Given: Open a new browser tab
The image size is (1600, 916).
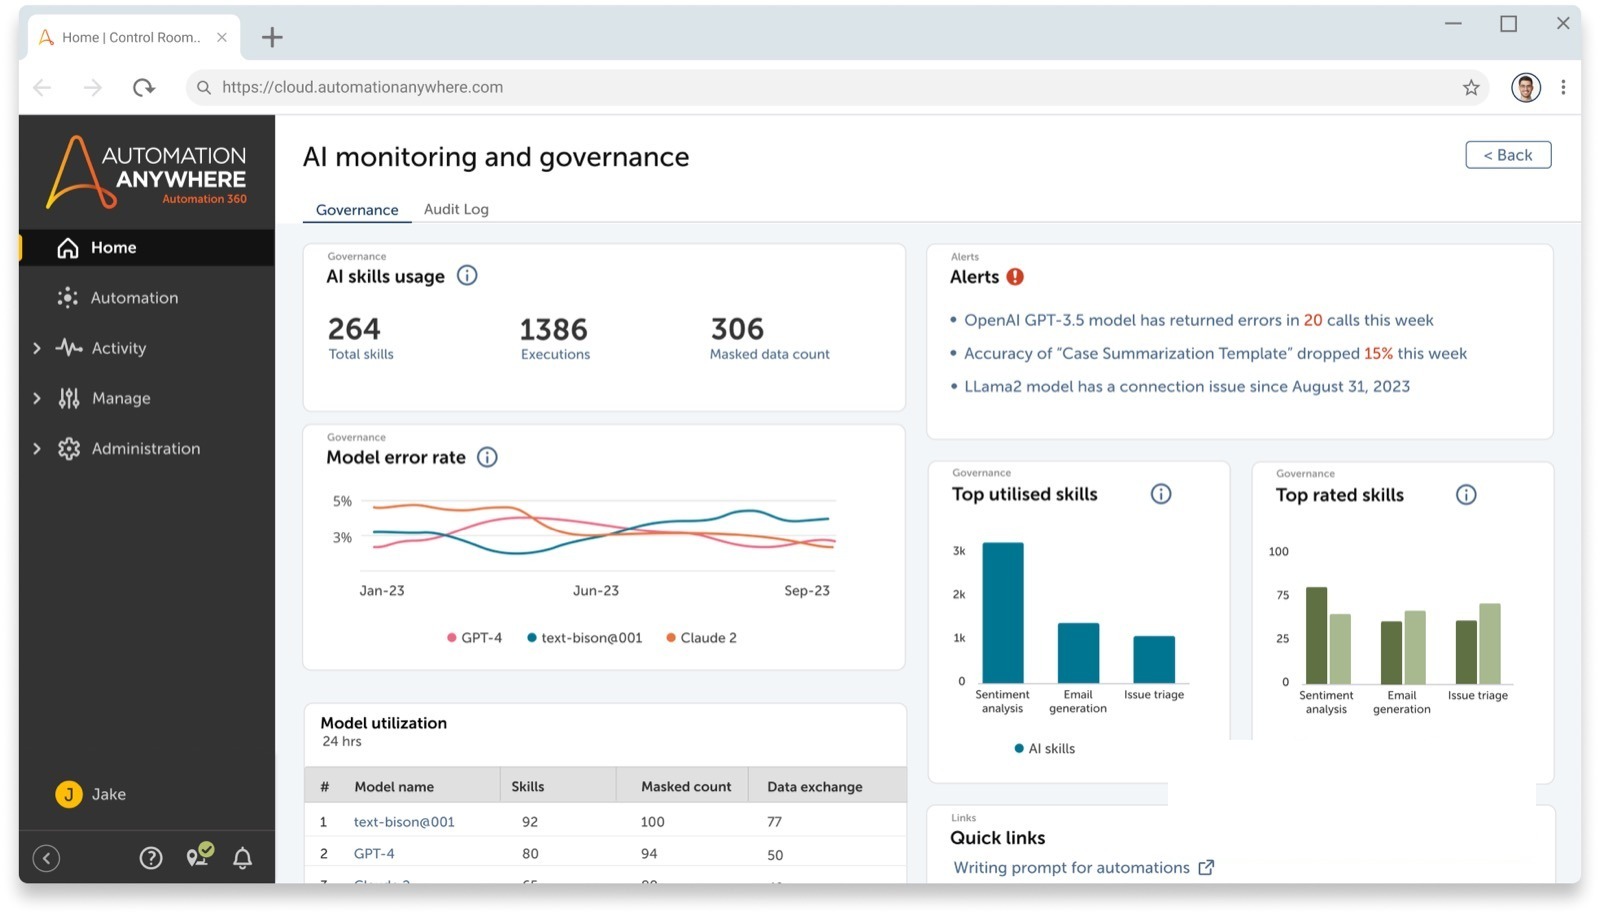Looking at the screenshot, I should click(272, 38).
